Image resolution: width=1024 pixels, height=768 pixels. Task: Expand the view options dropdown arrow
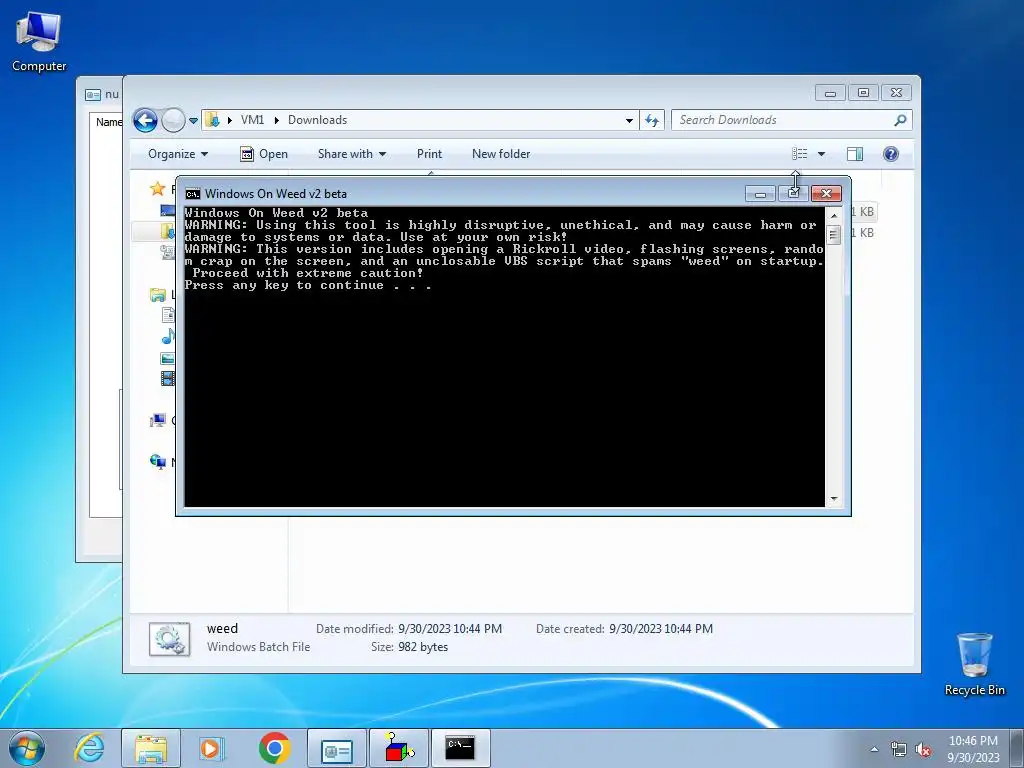click(x=822, y=154)
